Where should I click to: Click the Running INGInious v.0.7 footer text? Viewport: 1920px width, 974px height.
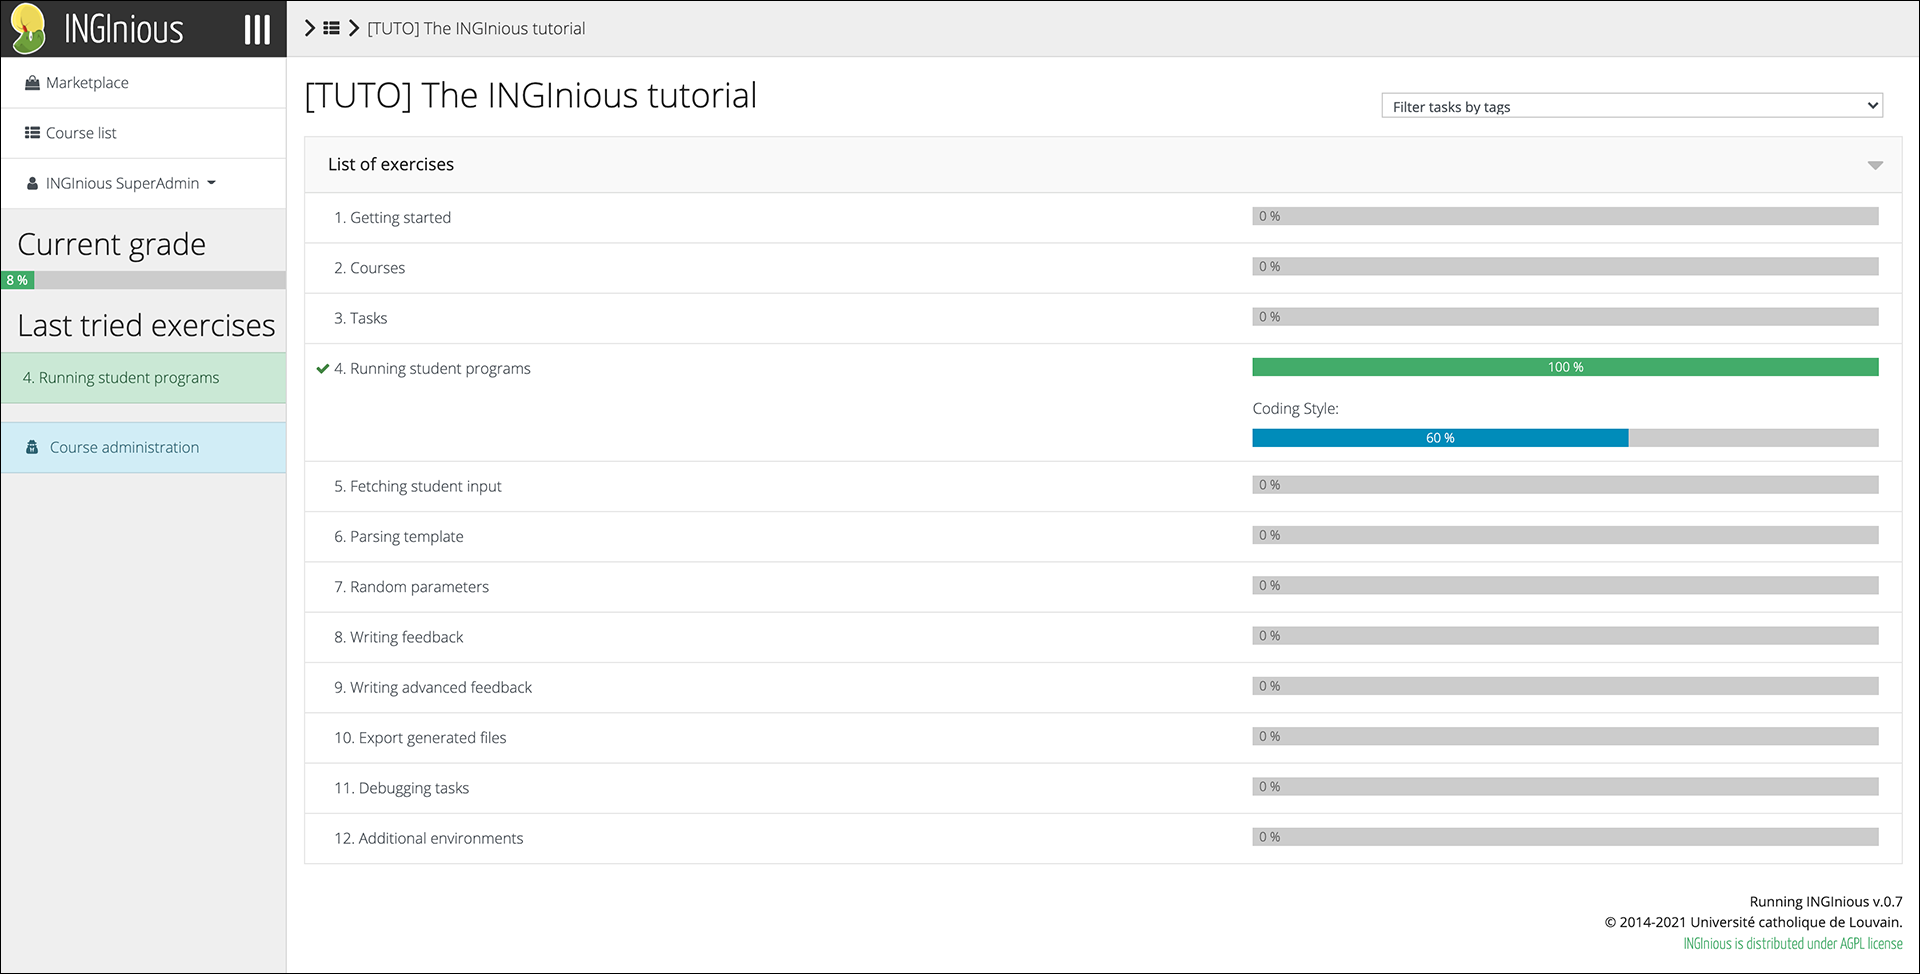tap(1825, 902)
